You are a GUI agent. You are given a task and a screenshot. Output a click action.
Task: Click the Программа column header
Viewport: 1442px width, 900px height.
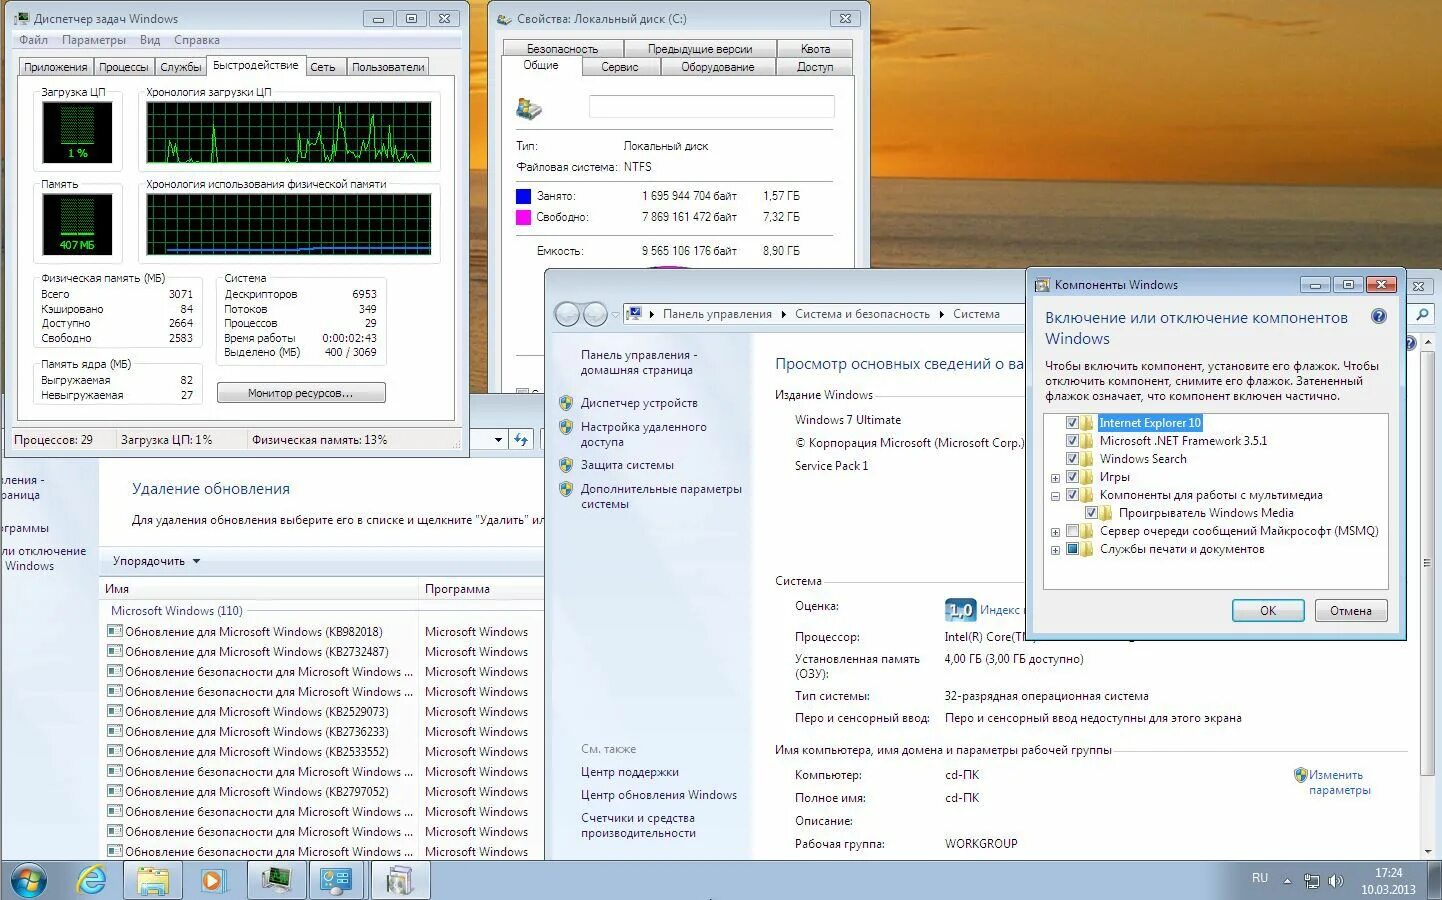(x=480, y=589)
